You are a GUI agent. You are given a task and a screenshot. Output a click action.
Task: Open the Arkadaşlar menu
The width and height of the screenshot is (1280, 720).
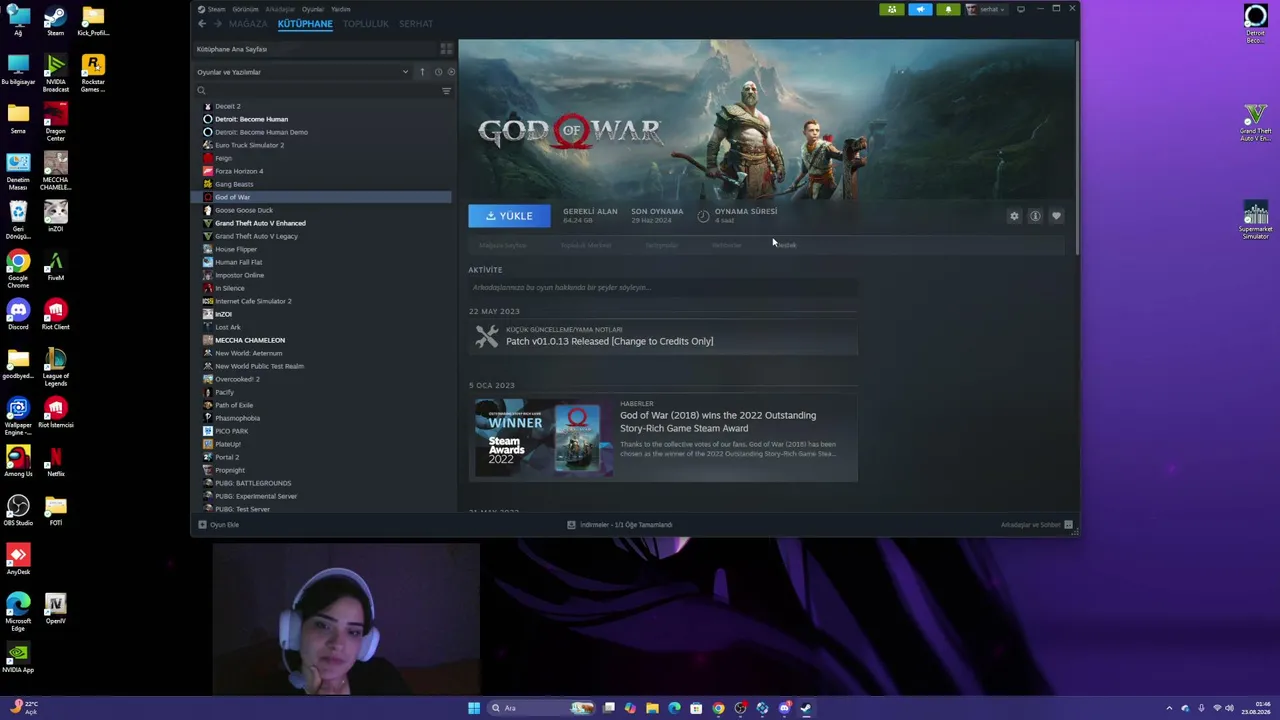280,9
